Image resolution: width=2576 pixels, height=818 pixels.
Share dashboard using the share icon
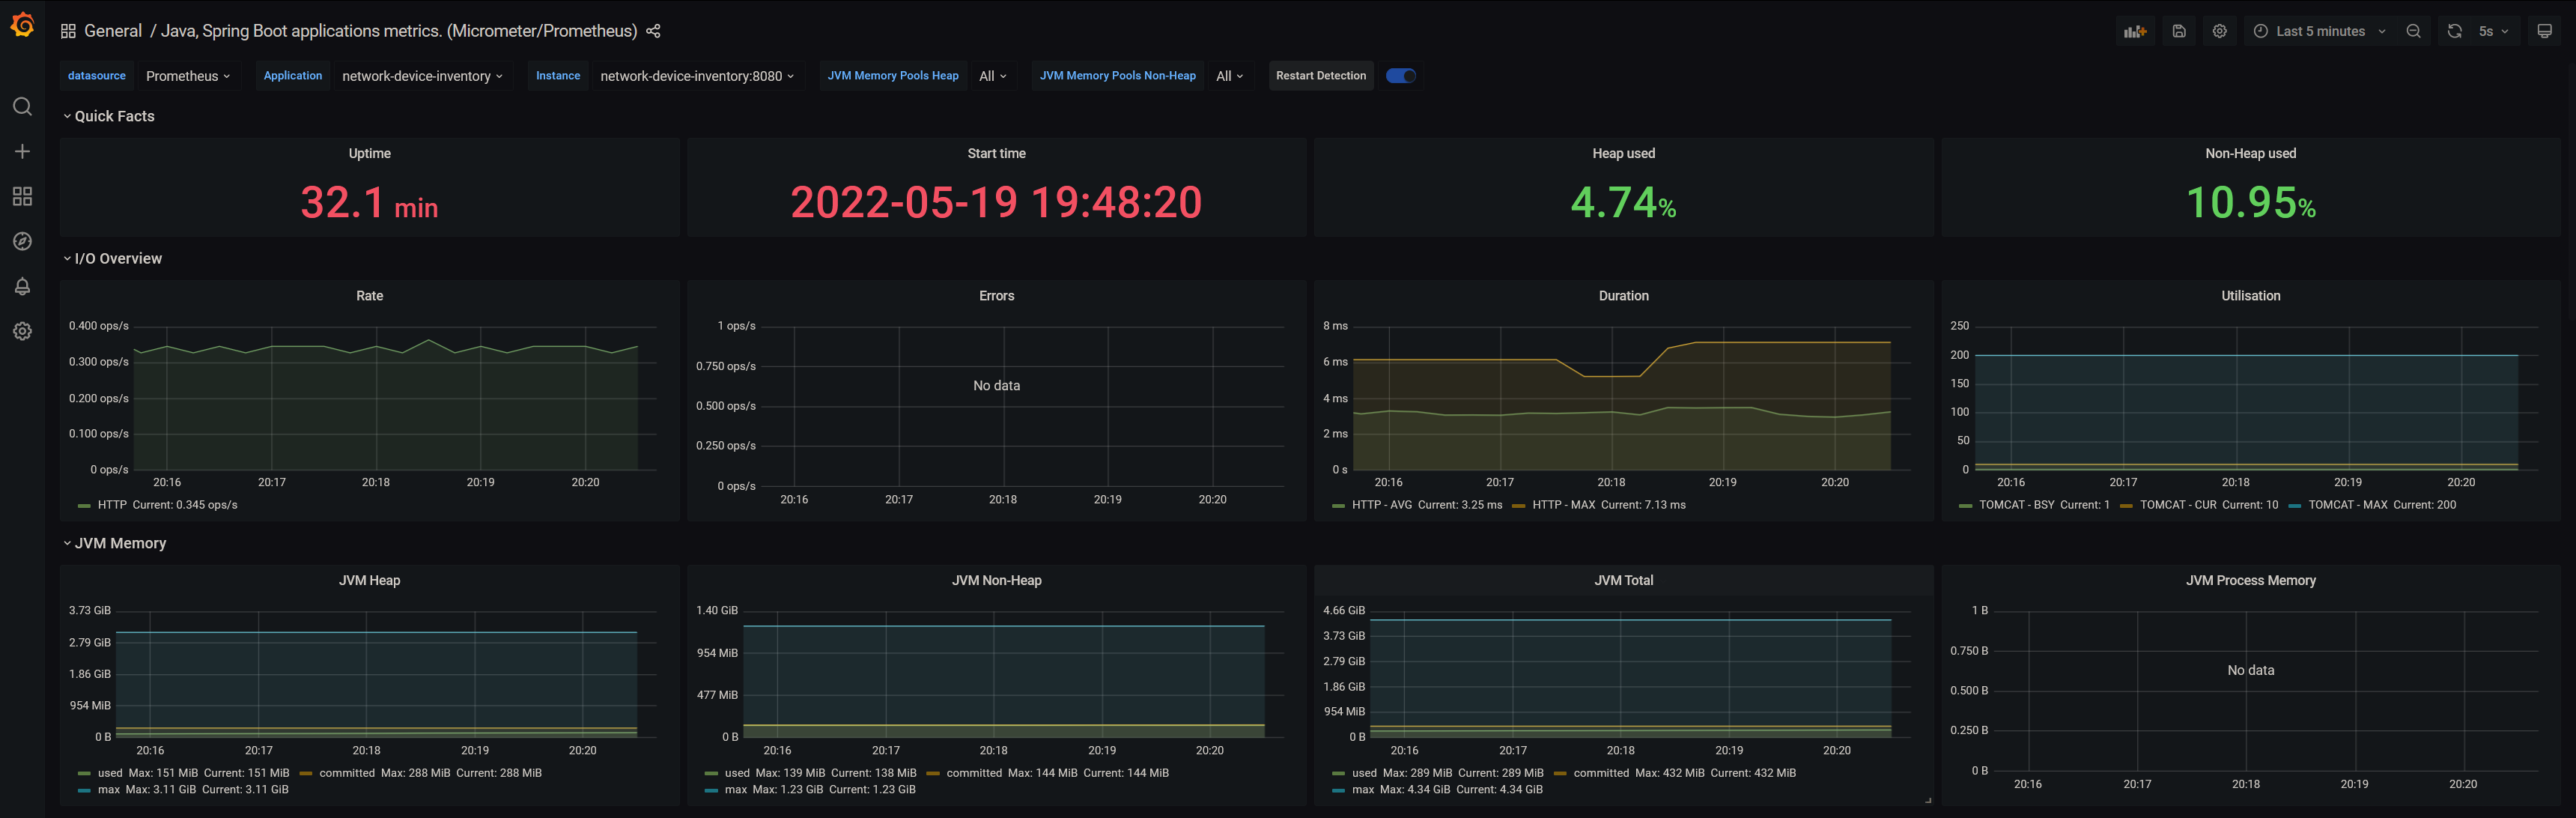tap(653, 31)
